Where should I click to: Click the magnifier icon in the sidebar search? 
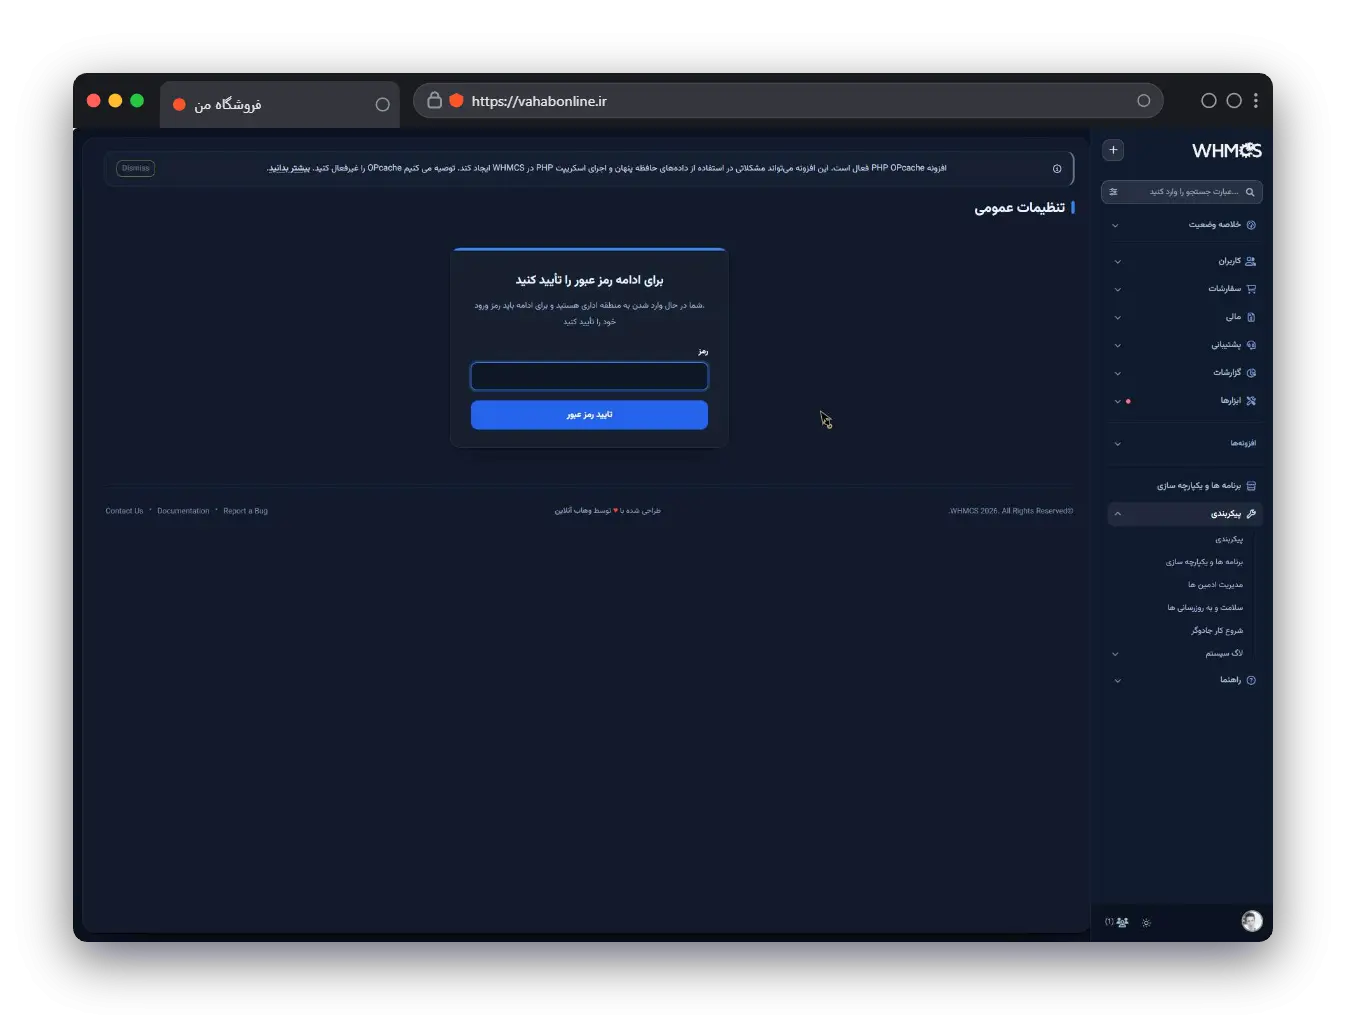[x=1250, y=192]
